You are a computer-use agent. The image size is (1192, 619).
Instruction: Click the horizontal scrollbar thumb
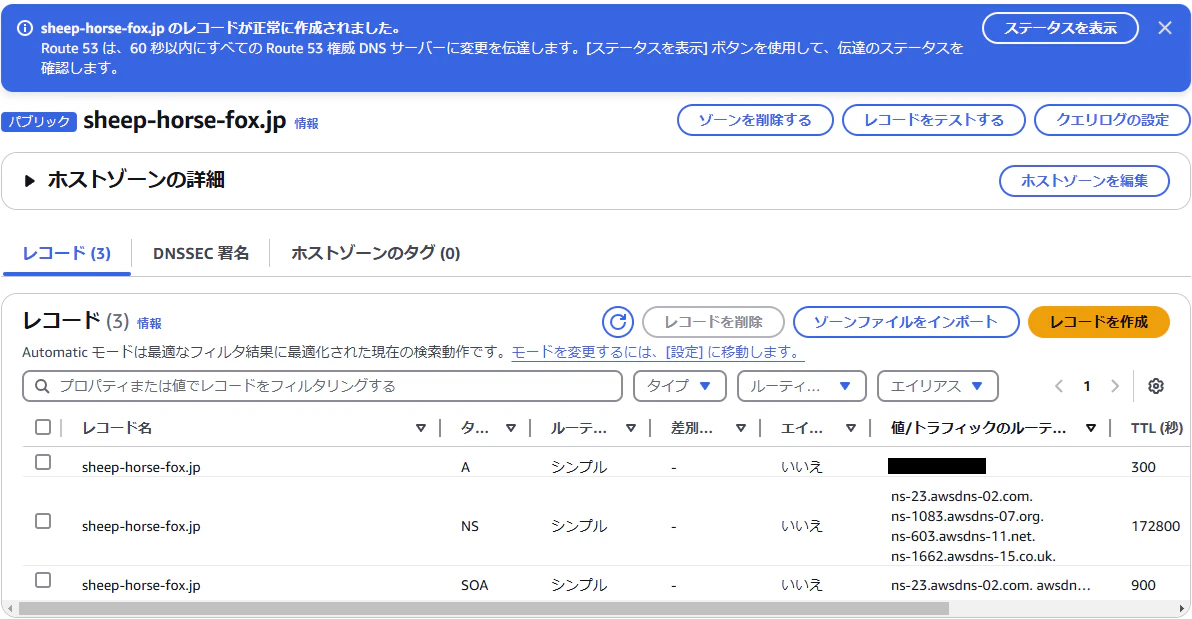click(484, 609)
